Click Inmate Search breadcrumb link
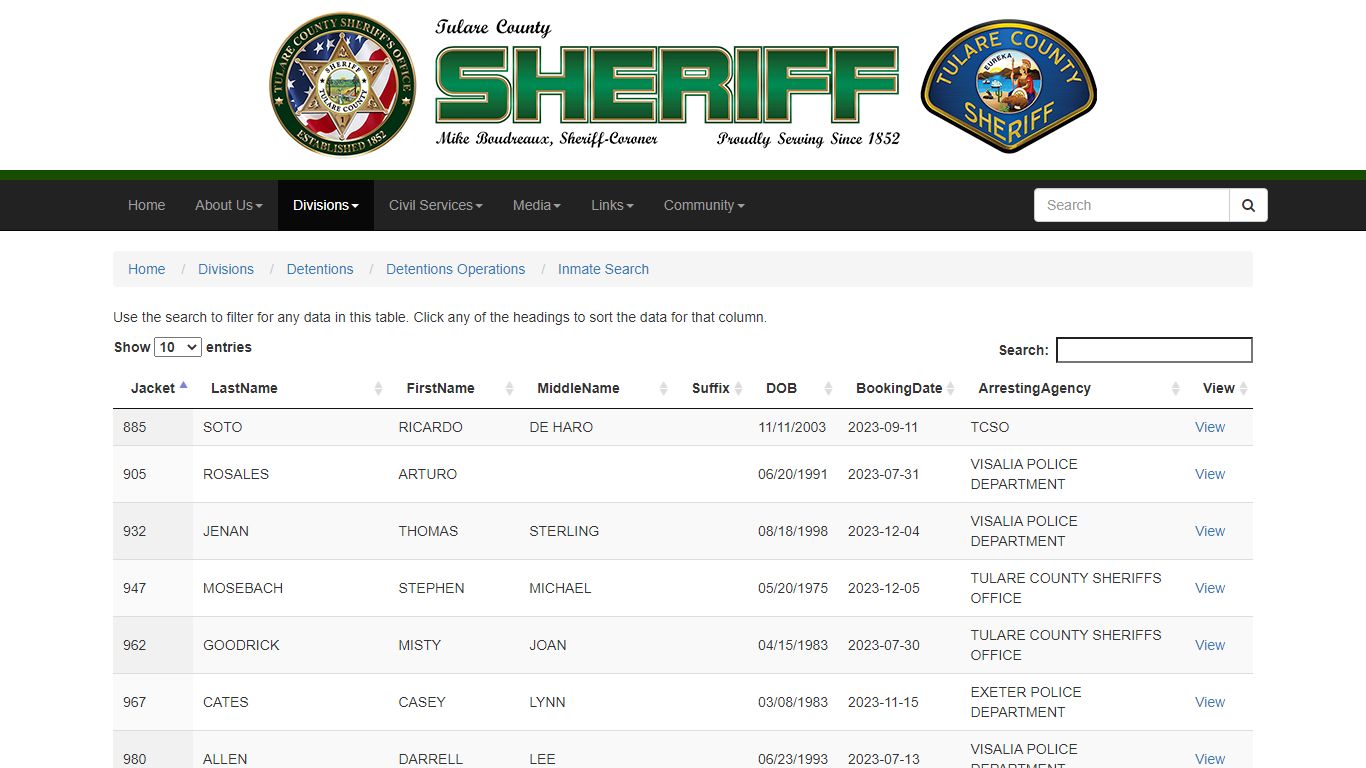 click(603, 269)
